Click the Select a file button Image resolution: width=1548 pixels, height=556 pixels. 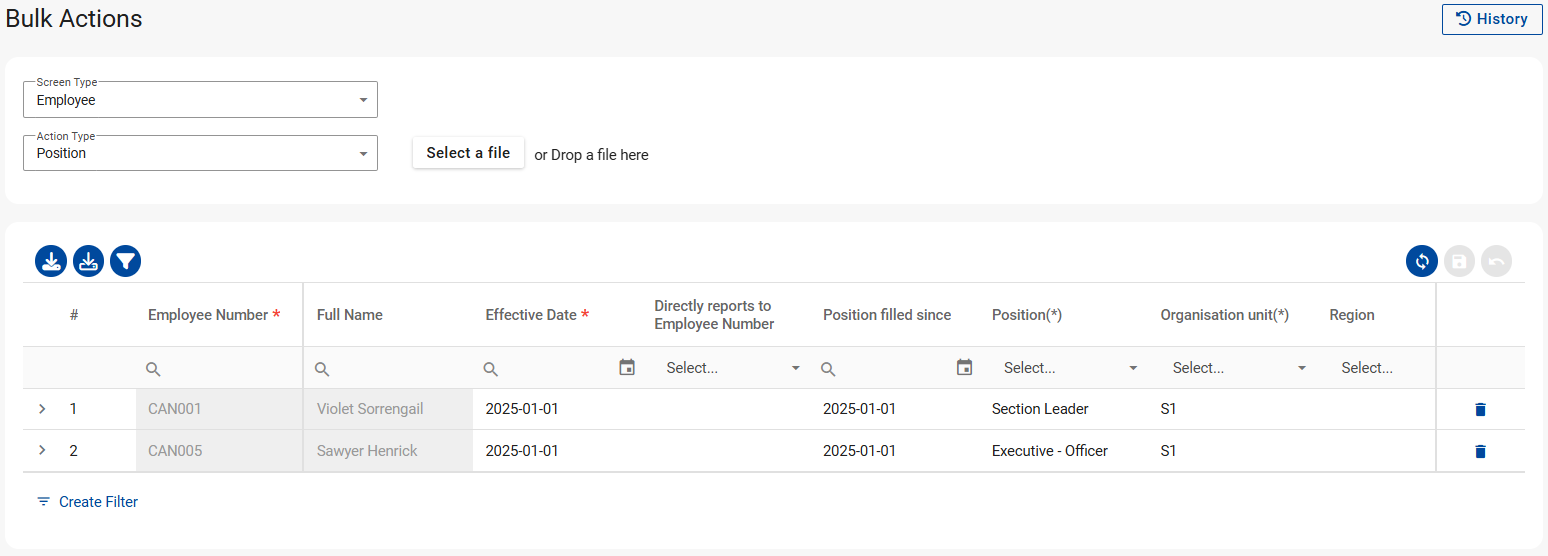click(468, 153)
